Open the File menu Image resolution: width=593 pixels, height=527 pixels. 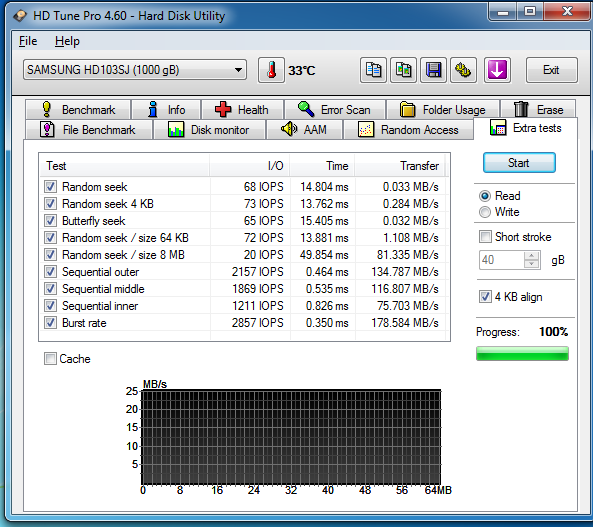pyautogui.click(x=28, y=41)
